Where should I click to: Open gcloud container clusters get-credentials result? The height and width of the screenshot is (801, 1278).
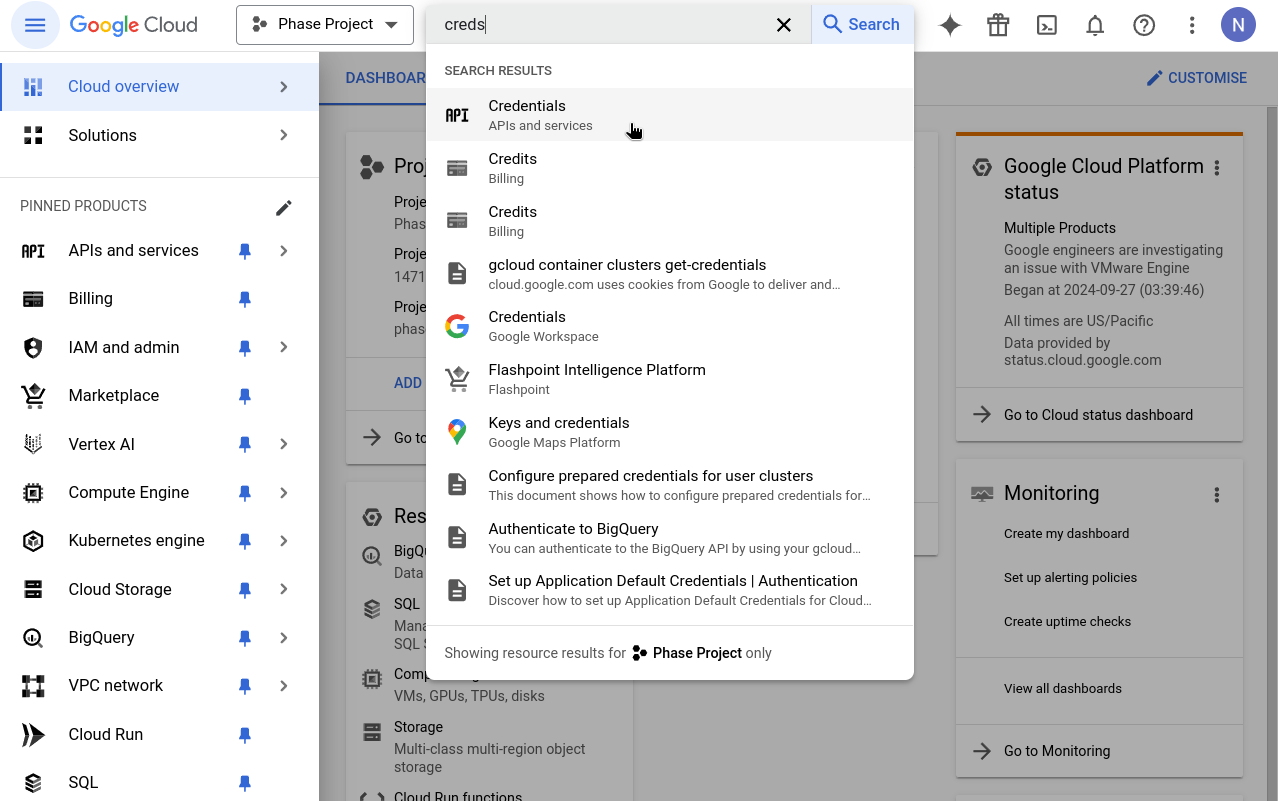669,274
